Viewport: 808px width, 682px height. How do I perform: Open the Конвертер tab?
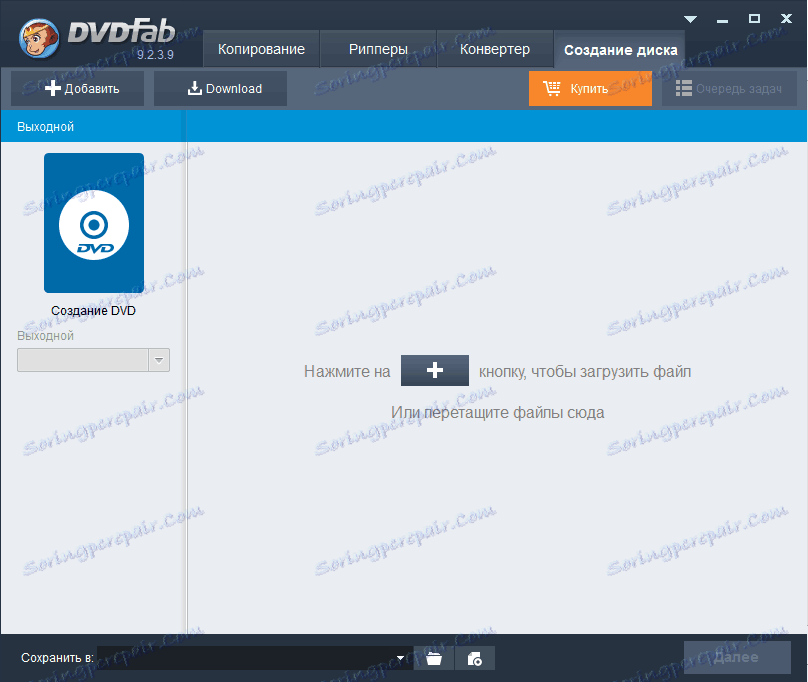pos(495,49)
